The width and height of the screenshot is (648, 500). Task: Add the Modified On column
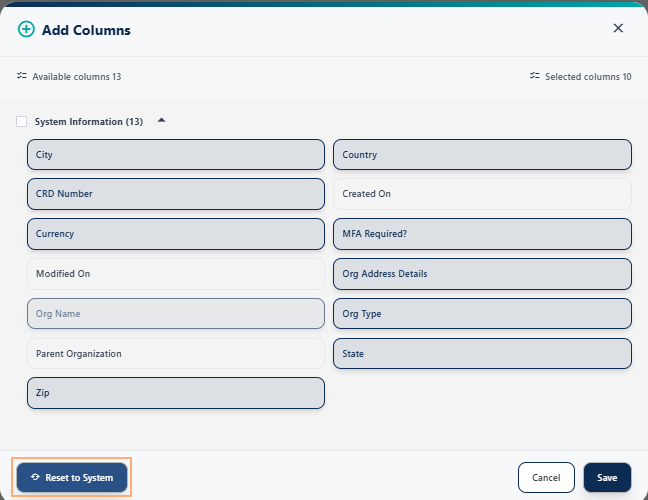(x=176, y=274)
